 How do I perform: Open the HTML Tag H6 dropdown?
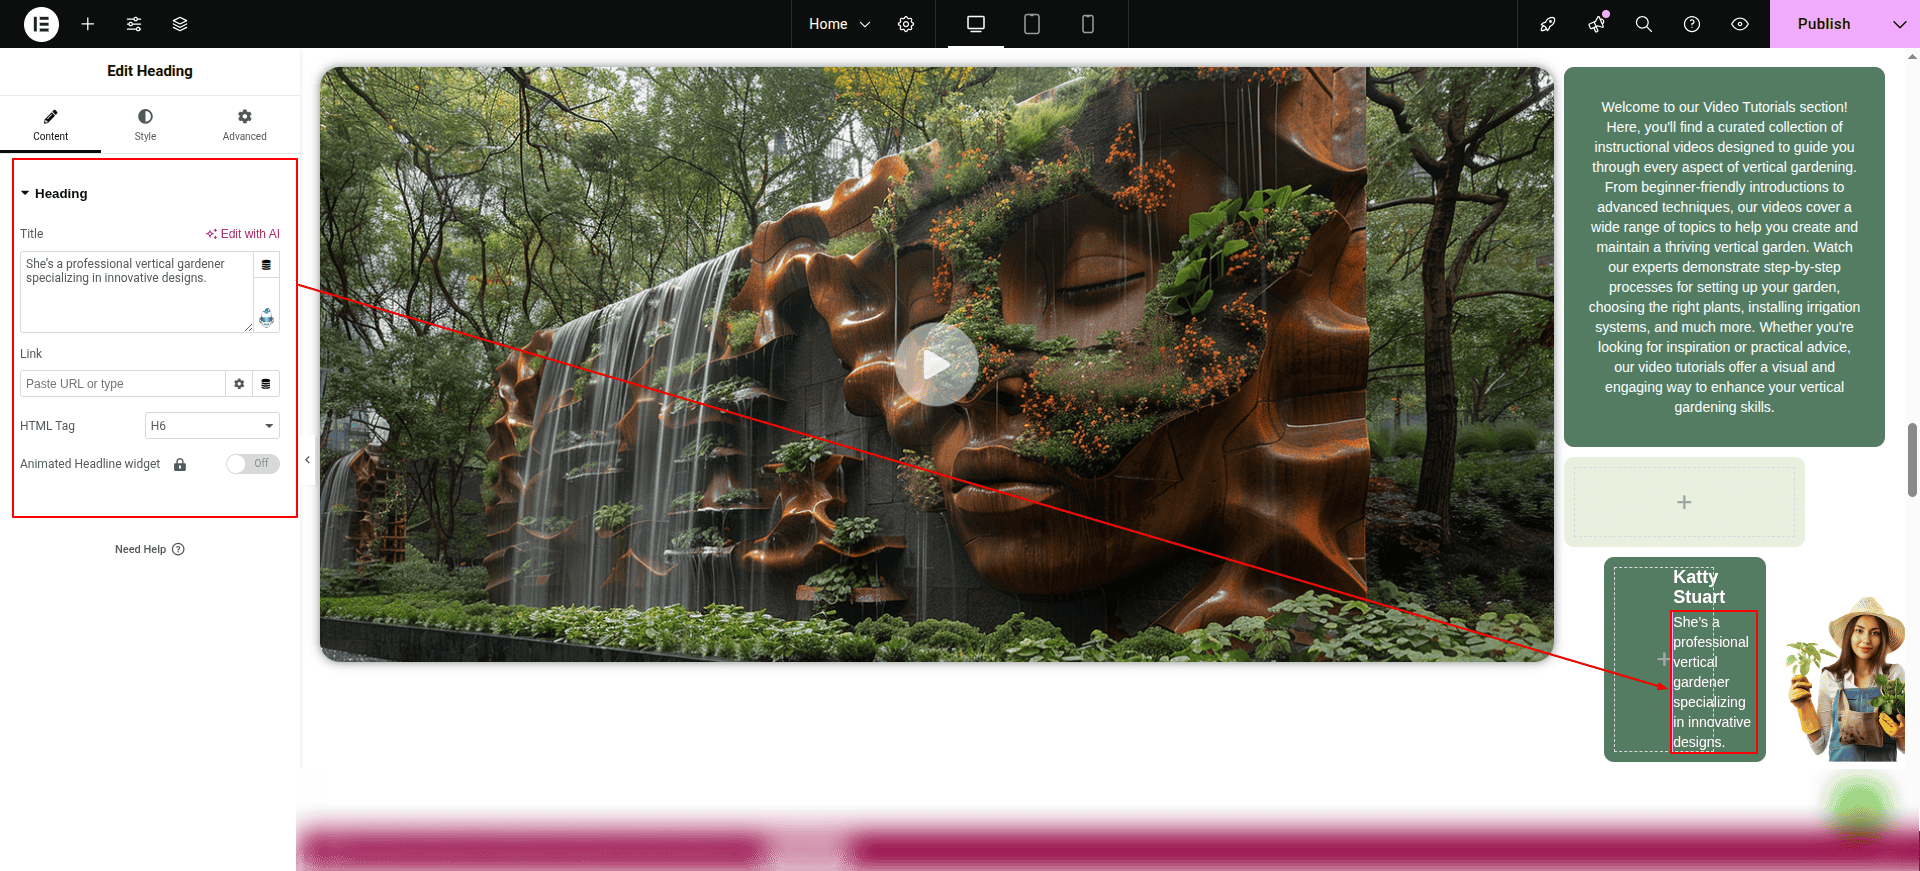(212, 426)
